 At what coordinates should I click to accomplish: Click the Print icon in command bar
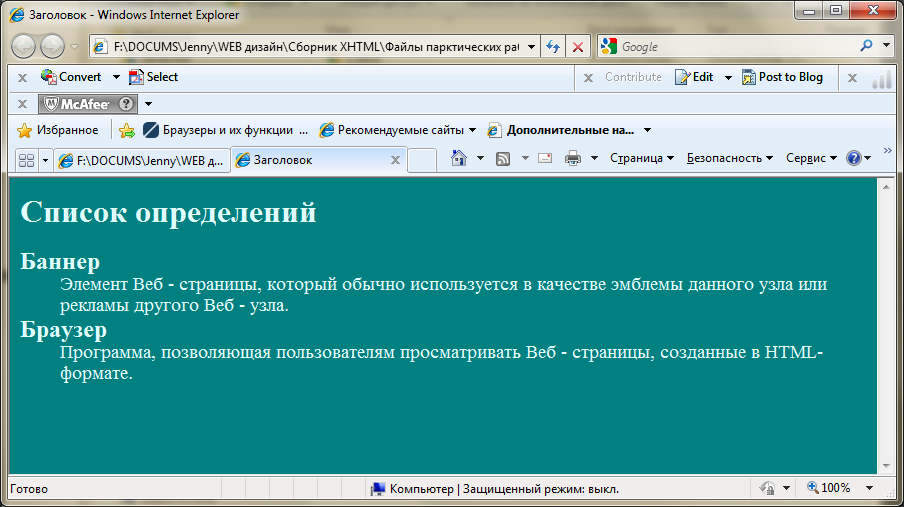click(x=573, y=158)
